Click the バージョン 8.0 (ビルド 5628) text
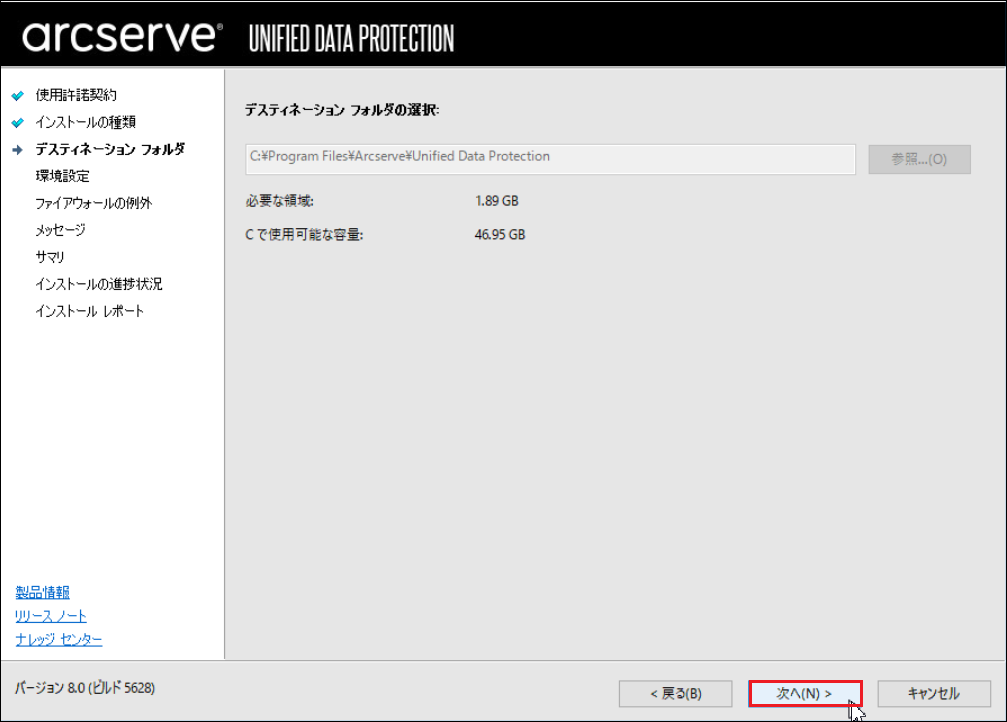 click(x=85, y=688)
